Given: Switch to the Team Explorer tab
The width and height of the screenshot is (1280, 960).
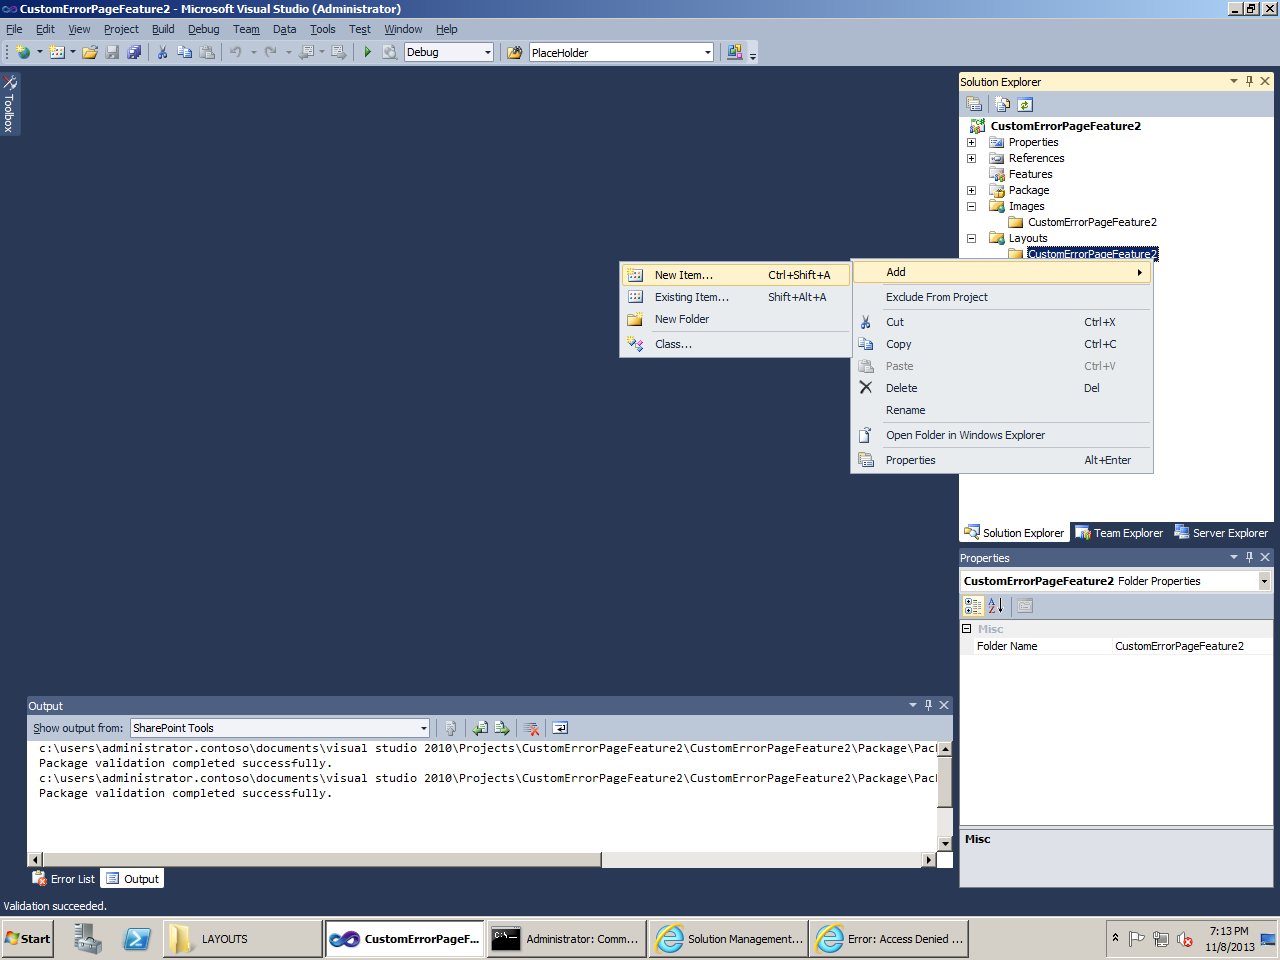Looking at the screenshot, I should point(1119,533).
